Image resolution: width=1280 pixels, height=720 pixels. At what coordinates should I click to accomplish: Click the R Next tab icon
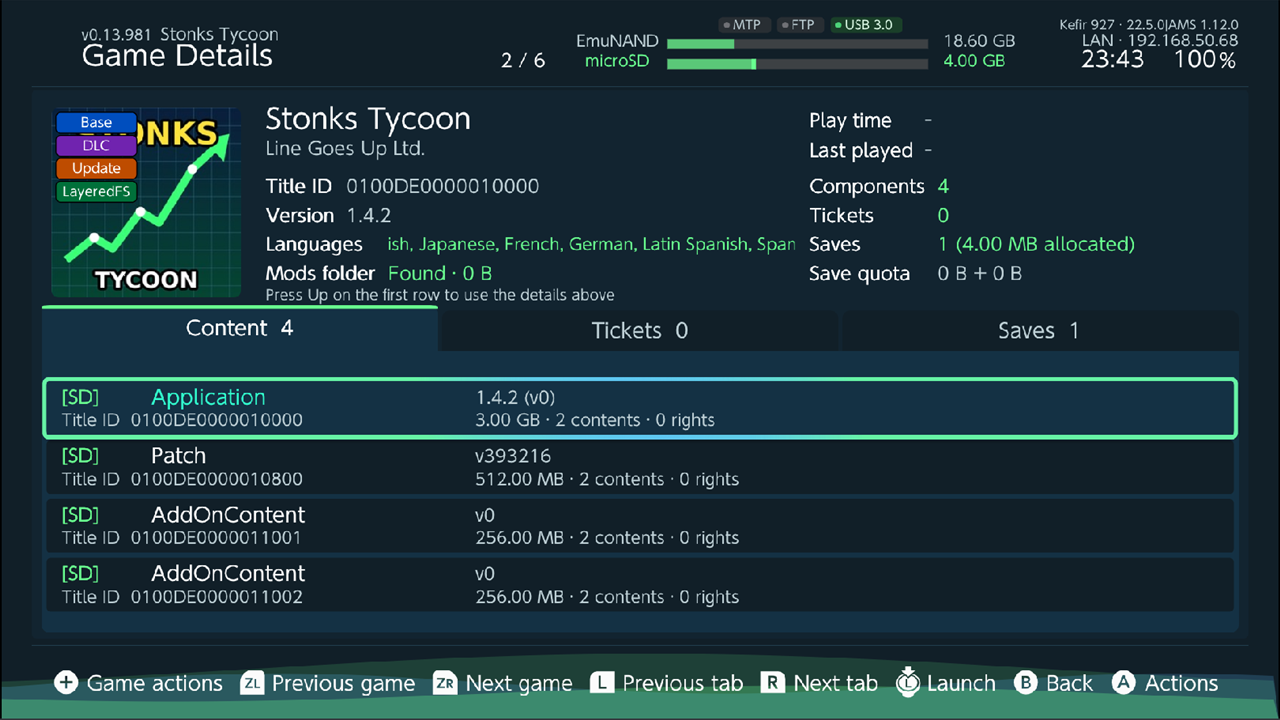coord(772,683)
